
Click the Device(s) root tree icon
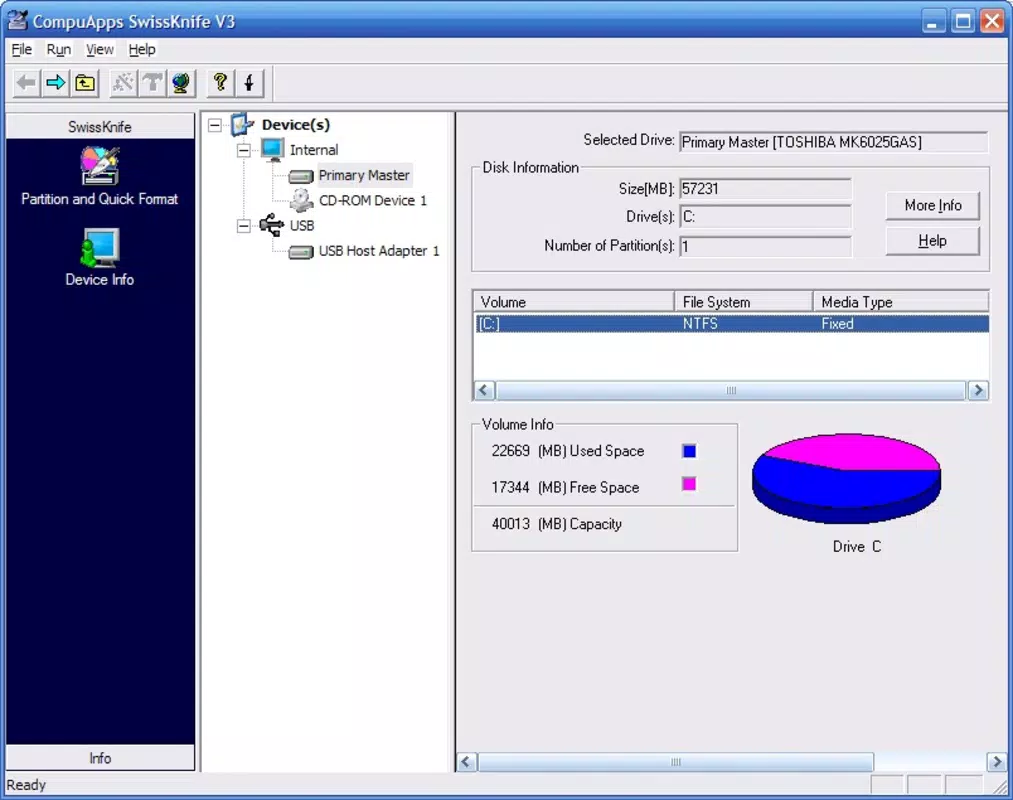tap(242, 125)
